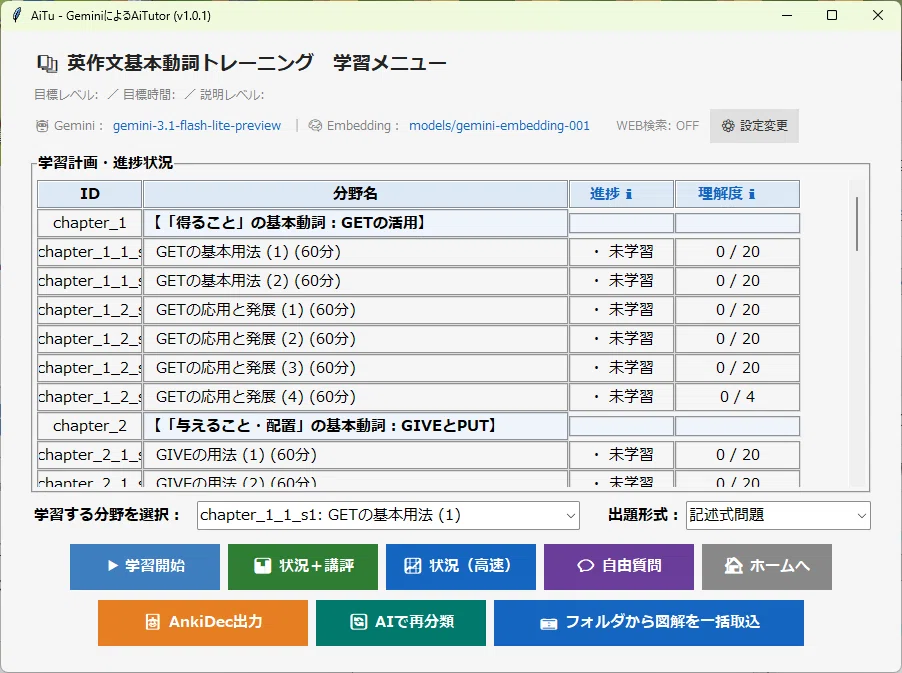Select row GIVEの用法 (1) (60分)
Screen dimensions: 902x673
coord(356,455)
